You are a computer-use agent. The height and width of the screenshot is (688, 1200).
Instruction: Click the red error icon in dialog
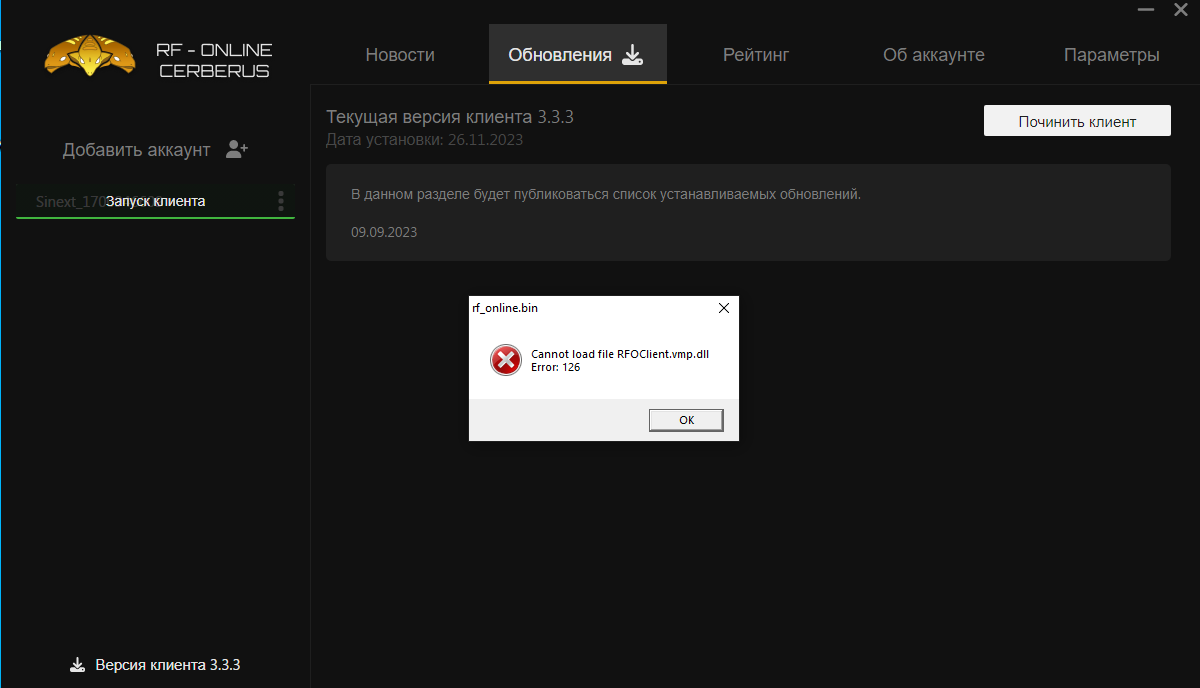506,359
